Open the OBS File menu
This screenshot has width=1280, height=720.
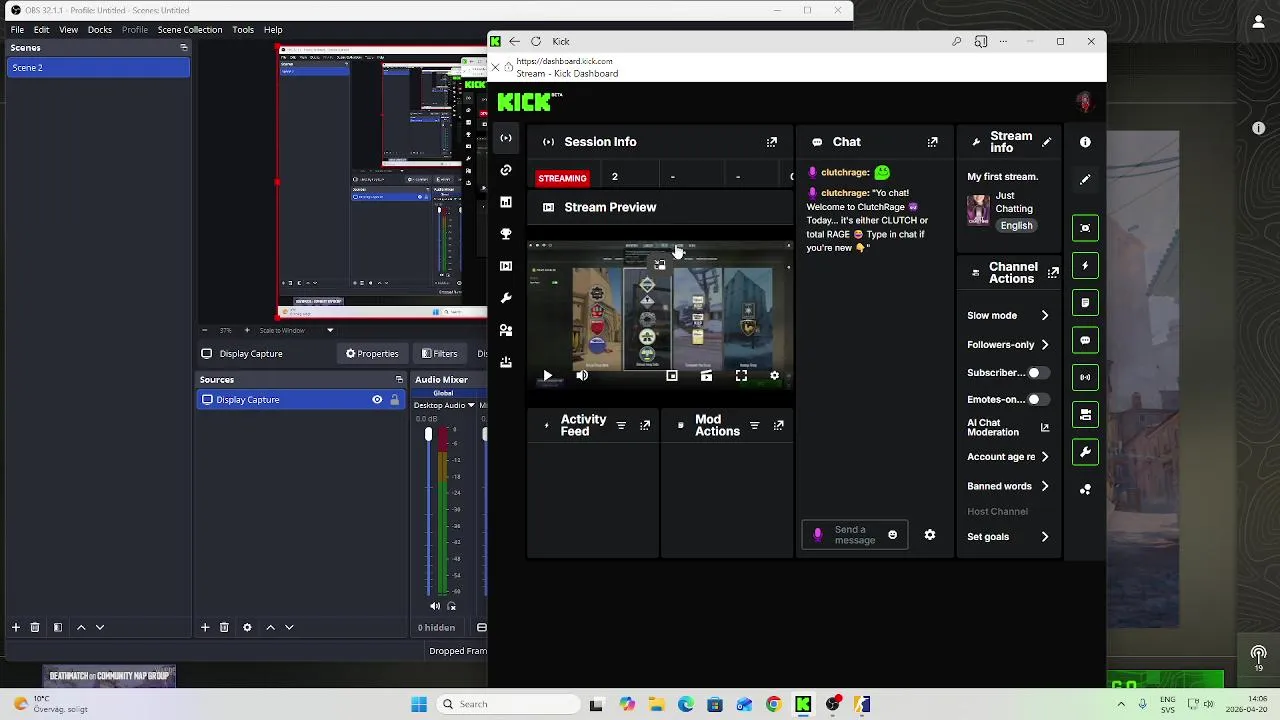tap(17, 30)
